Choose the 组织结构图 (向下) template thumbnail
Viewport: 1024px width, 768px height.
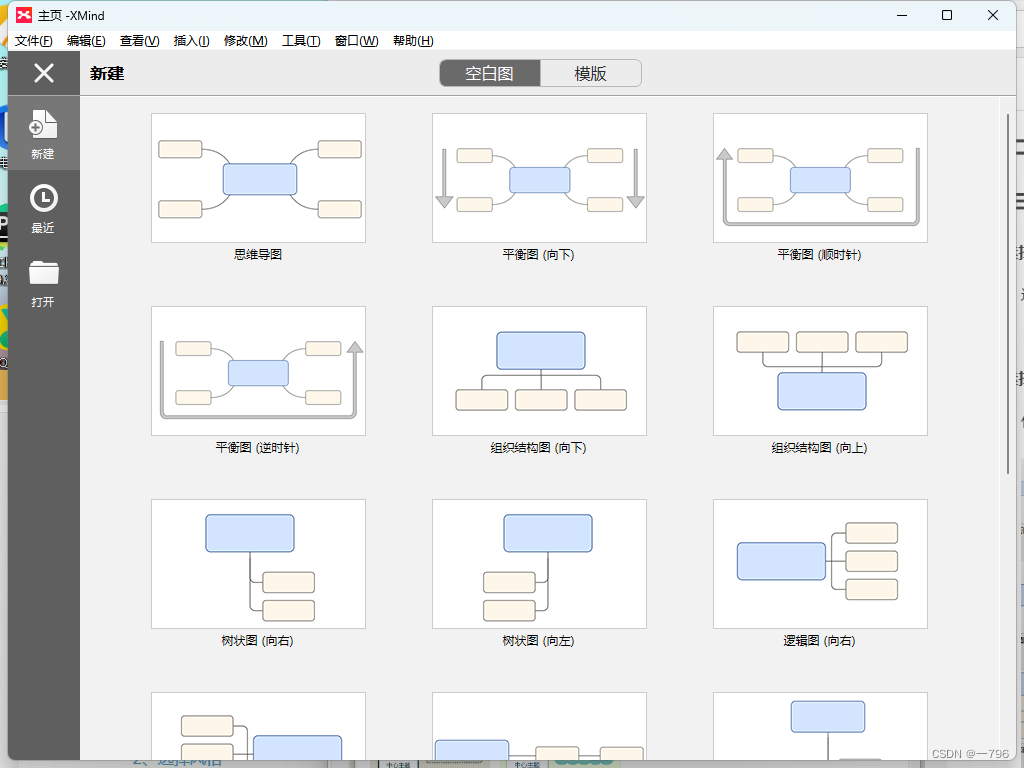(x=539, y=371)
